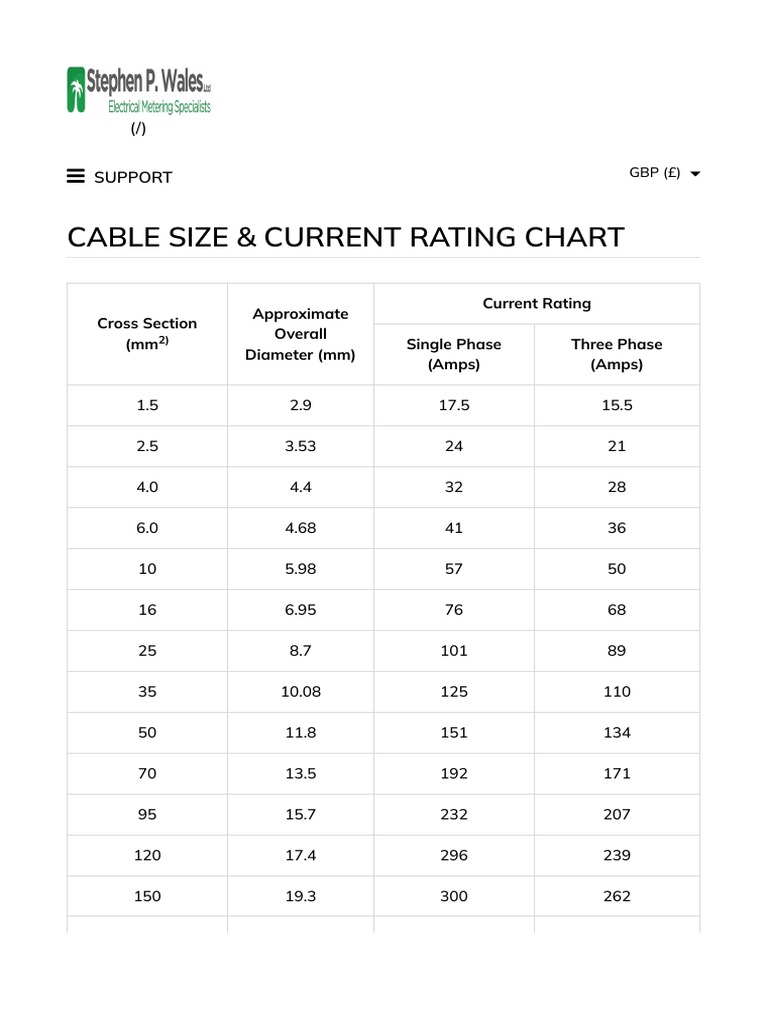The width and height of the screenshot is (768, 1024).
Task: Select the Approximate Overall Diameter header
Action: (x=300, y=334)
